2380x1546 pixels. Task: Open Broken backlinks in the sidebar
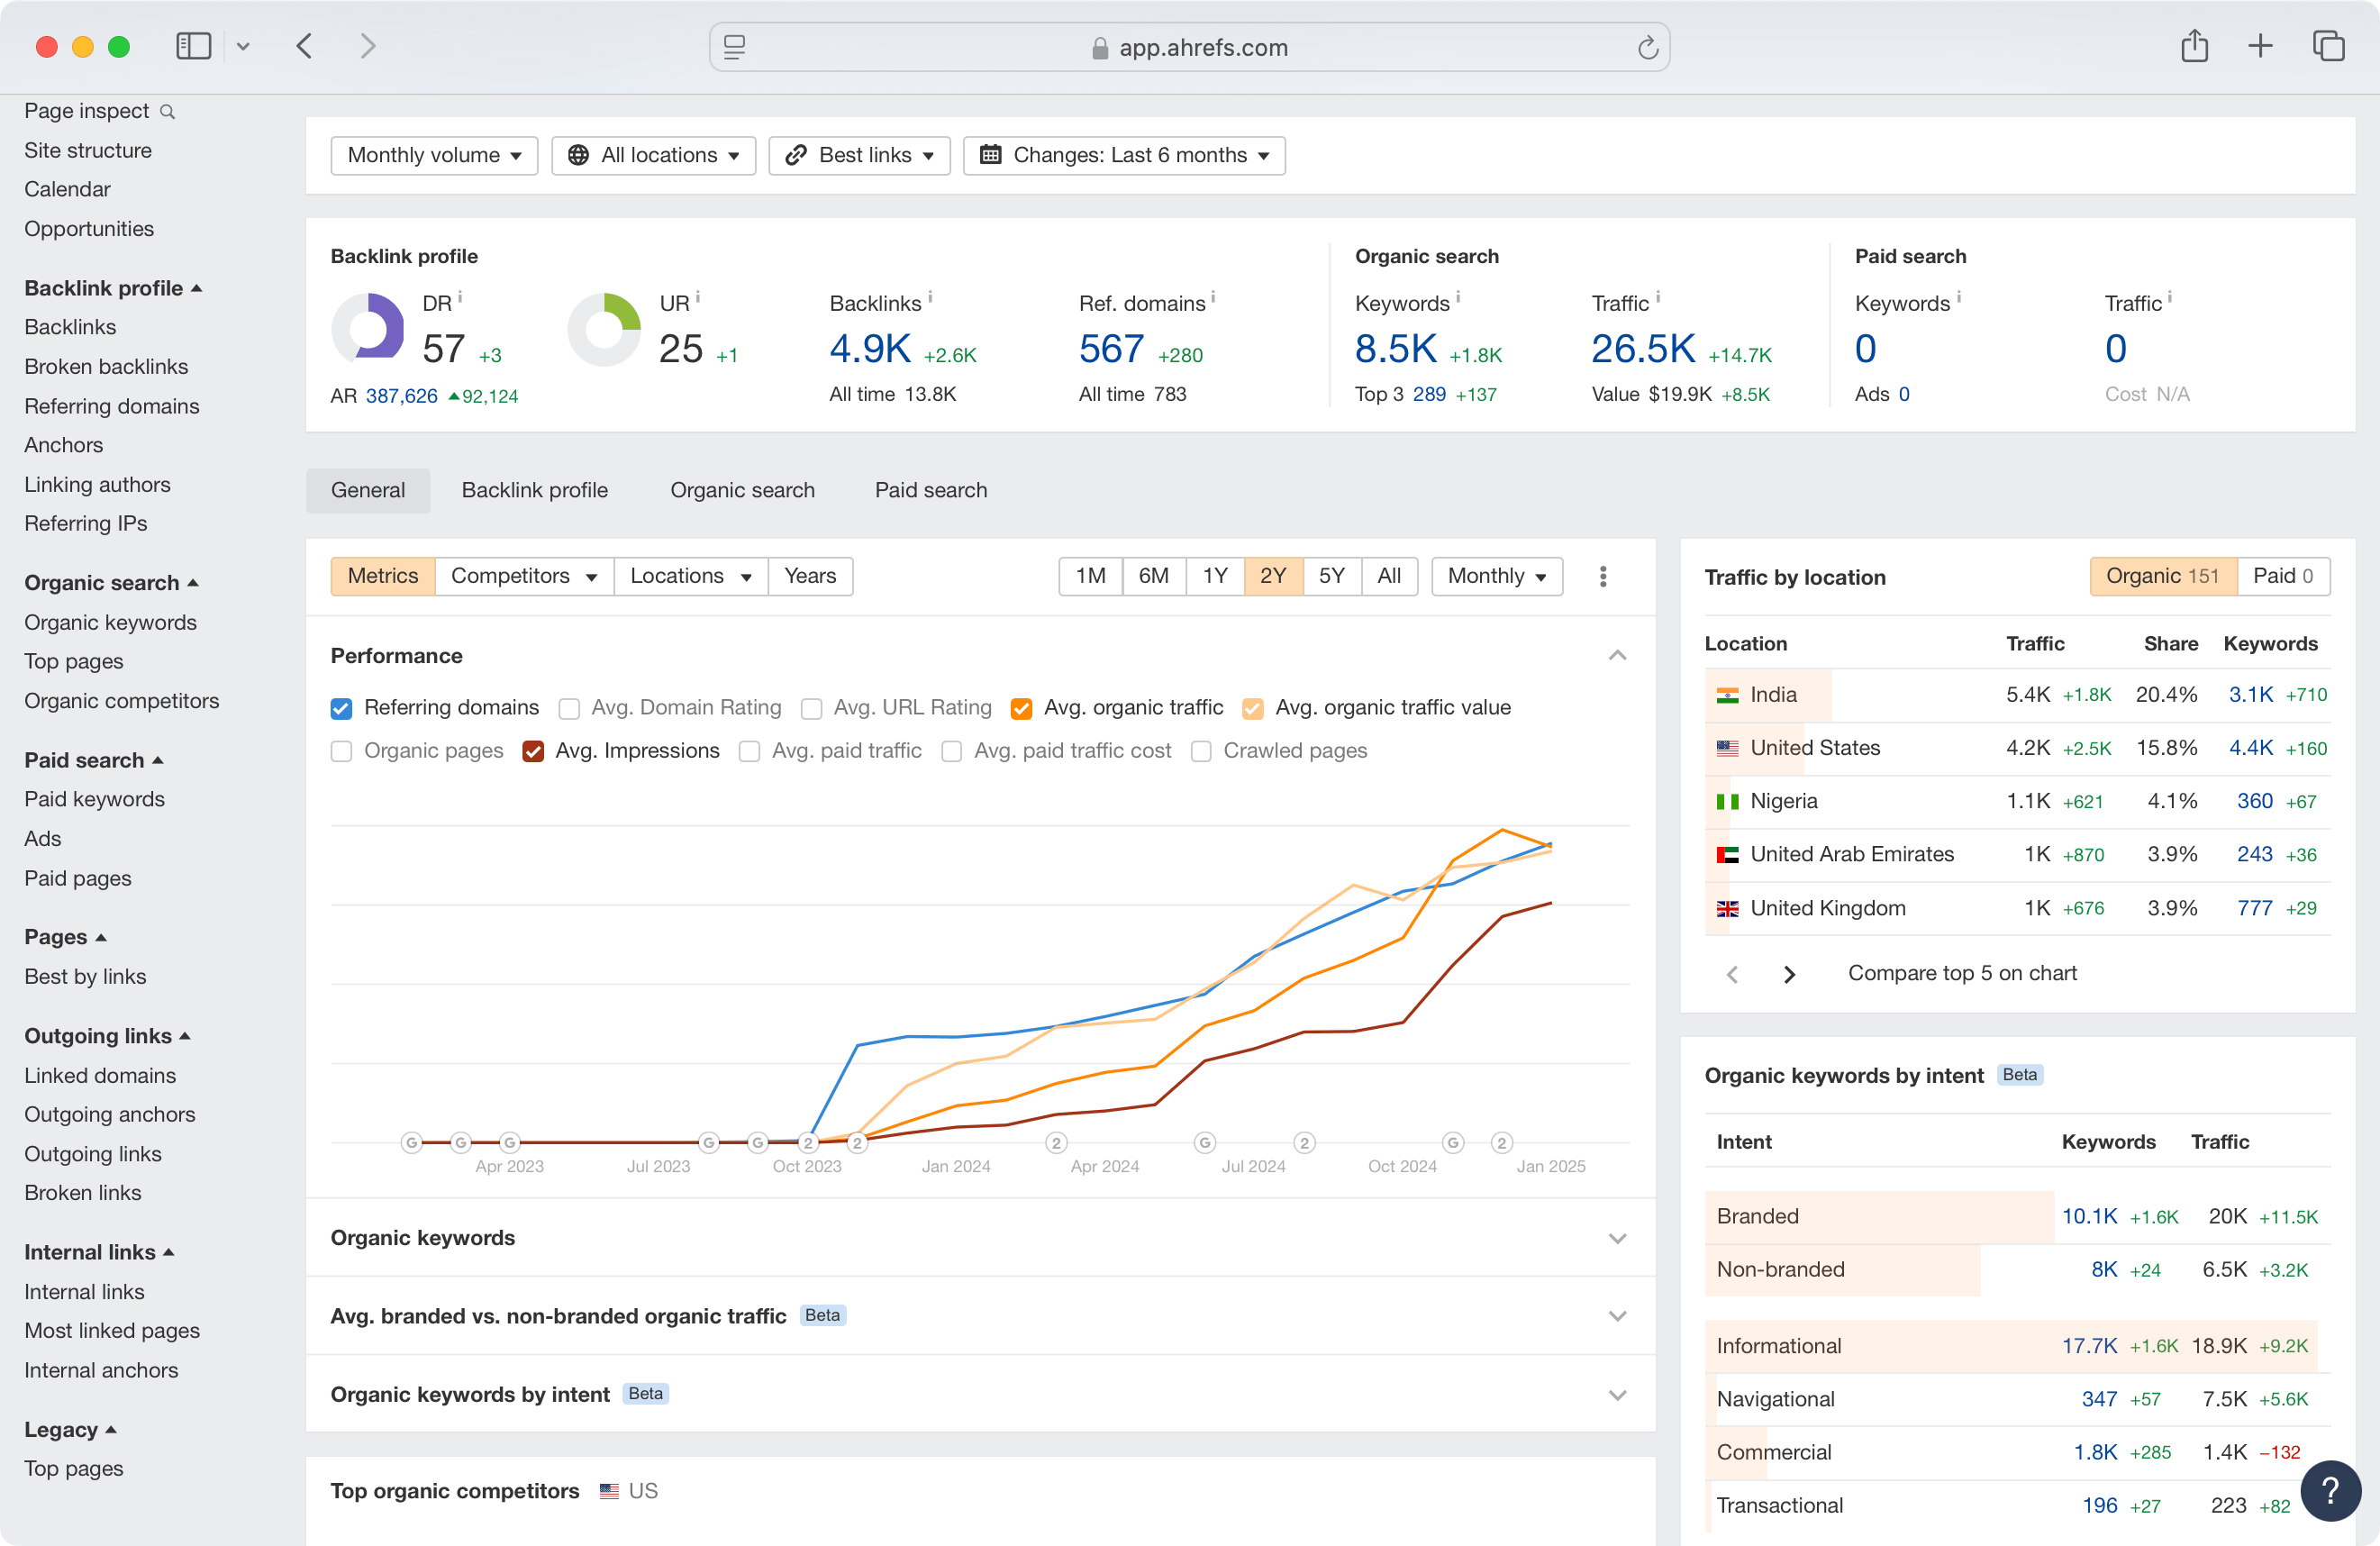pos(106,366)
